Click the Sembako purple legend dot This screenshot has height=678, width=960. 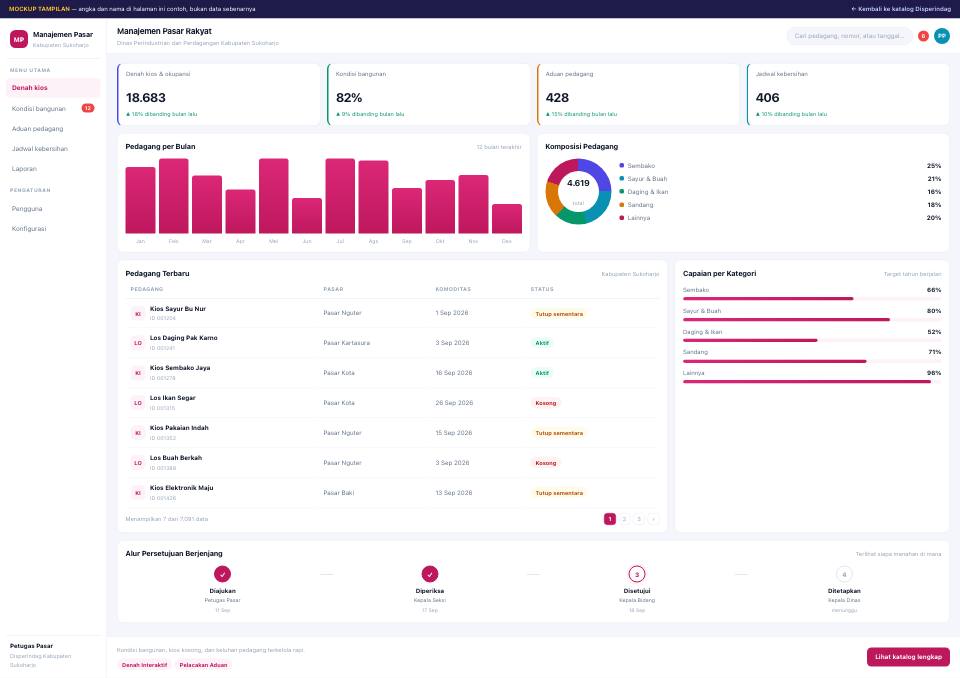622,165
